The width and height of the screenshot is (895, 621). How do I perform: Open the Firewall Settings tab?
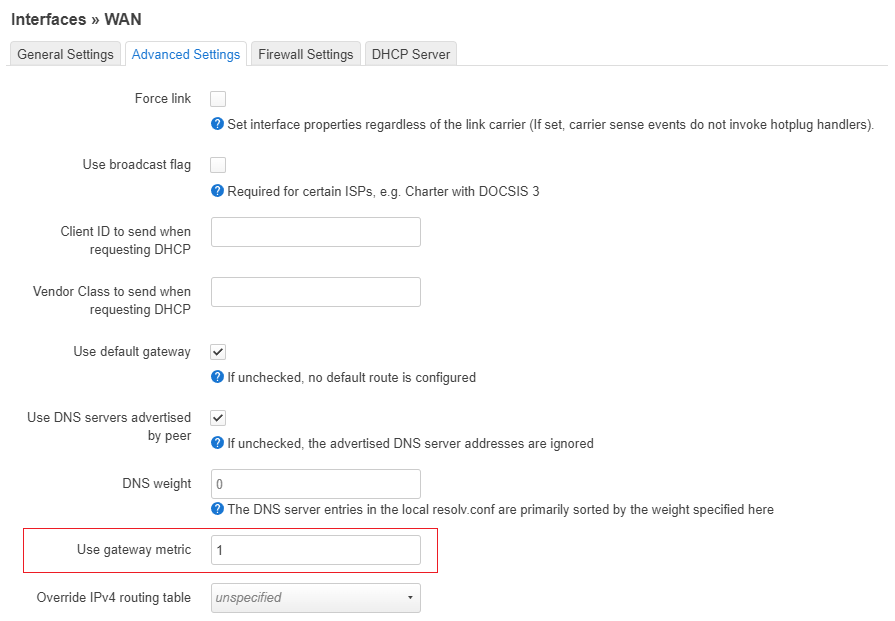(306, 54)
